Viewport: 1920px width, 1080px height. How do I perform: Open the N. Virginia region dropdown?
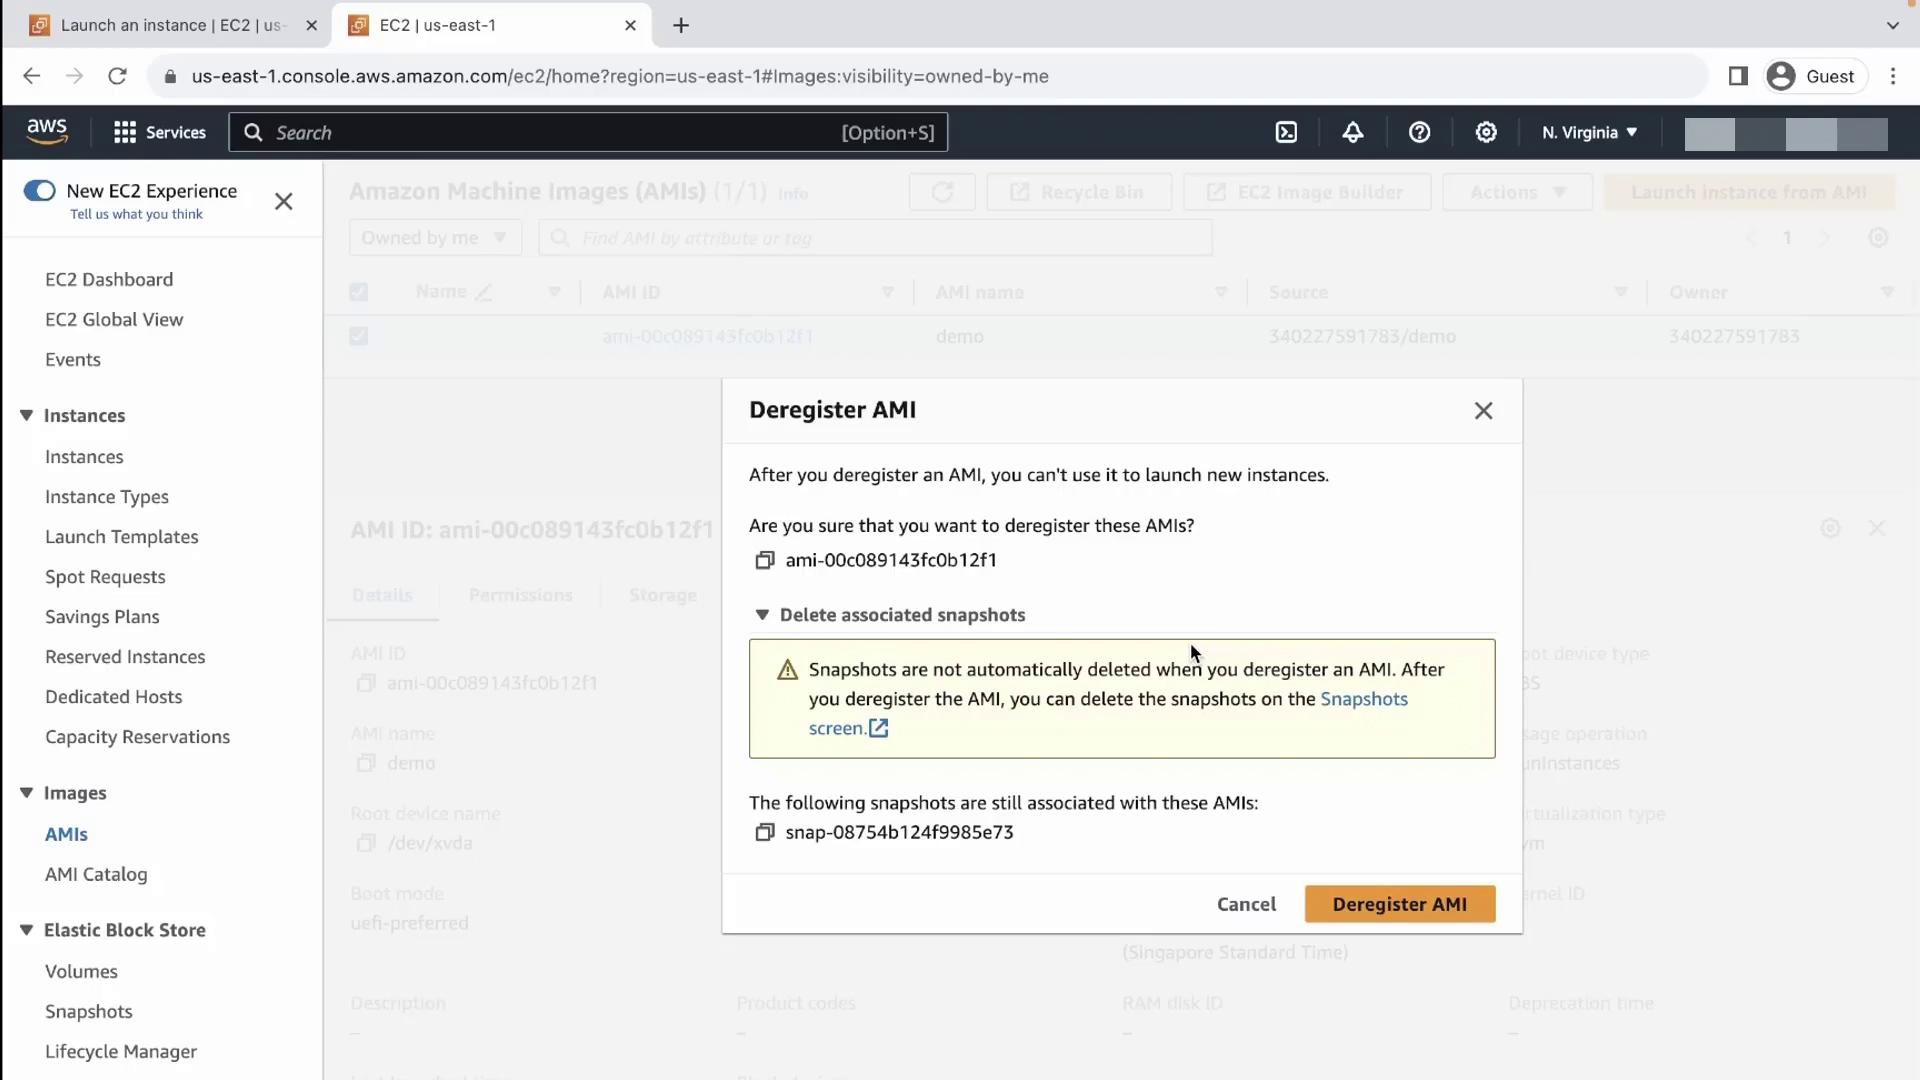click(1589, 132)
